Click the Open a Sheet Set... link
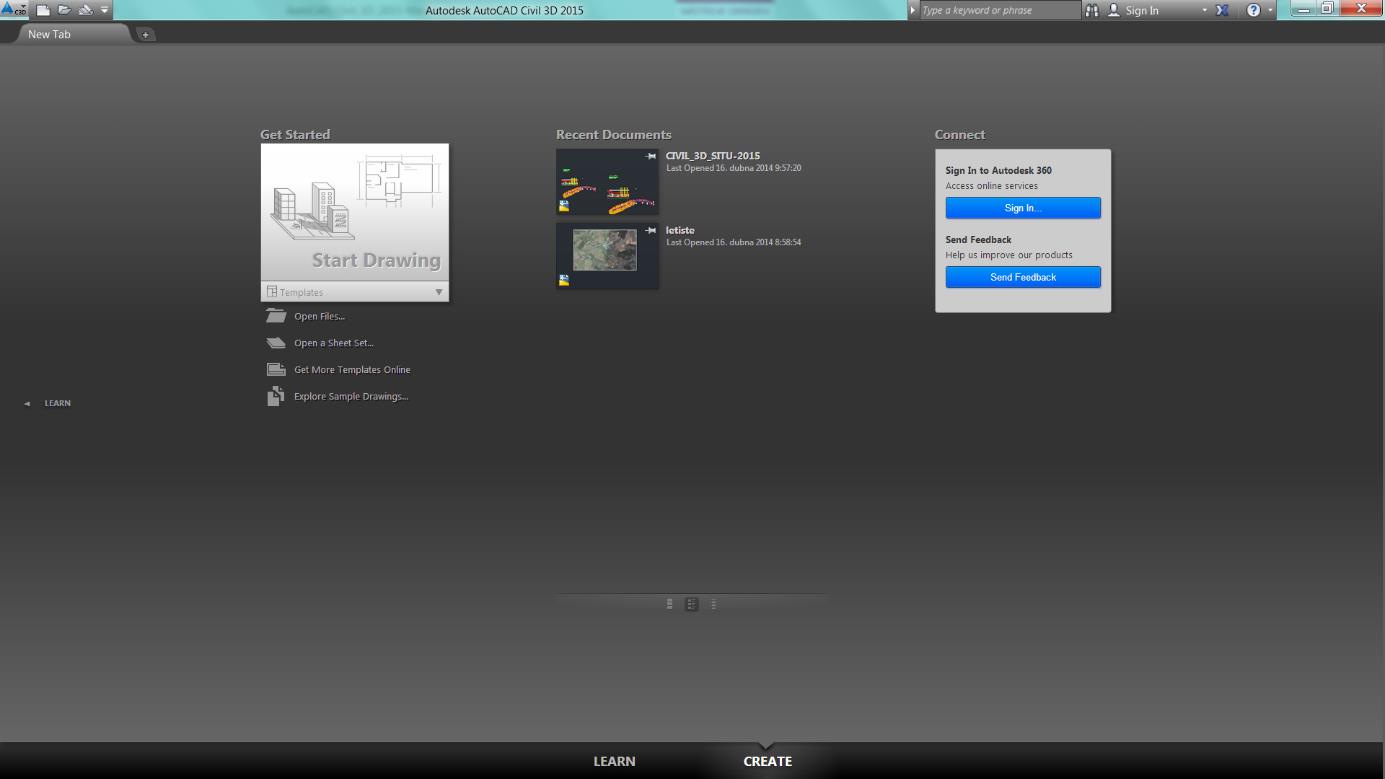The height and width of the screenshot is (779, 1385). point(334,343)
